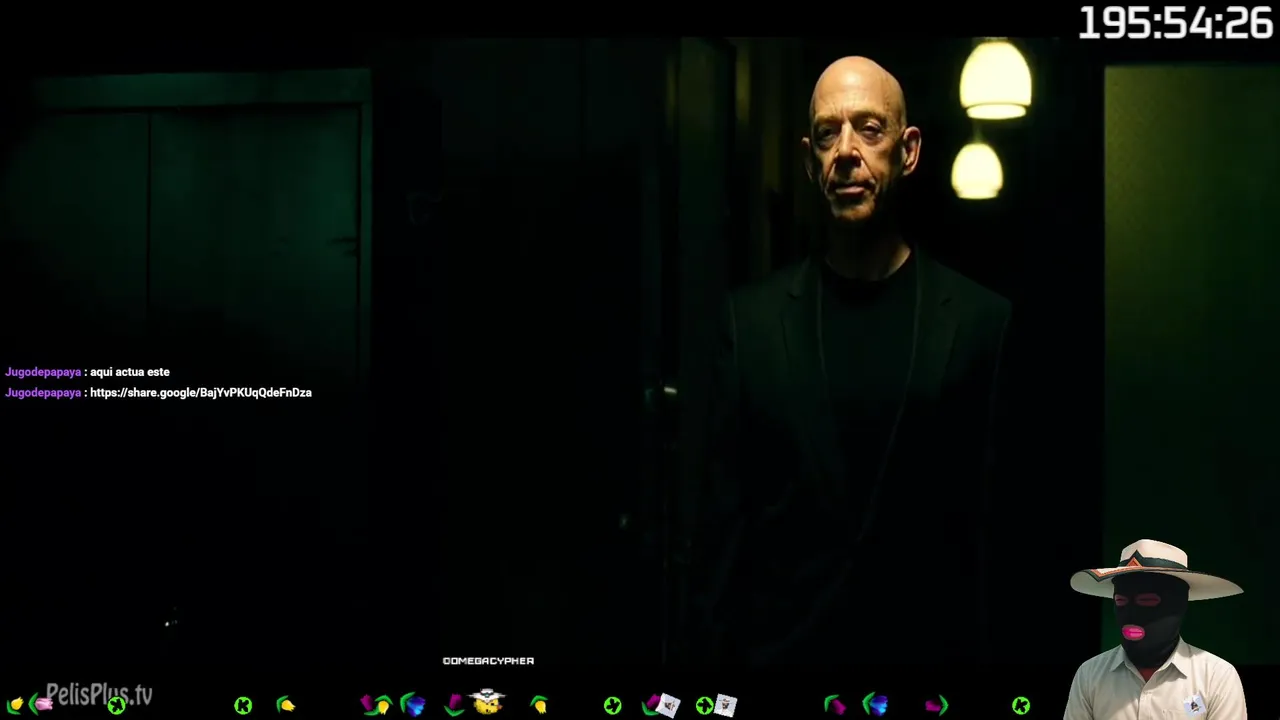Click the yellow emoji wearing a white hat
Screen dimensions: 1280x720
click(487, 701)
